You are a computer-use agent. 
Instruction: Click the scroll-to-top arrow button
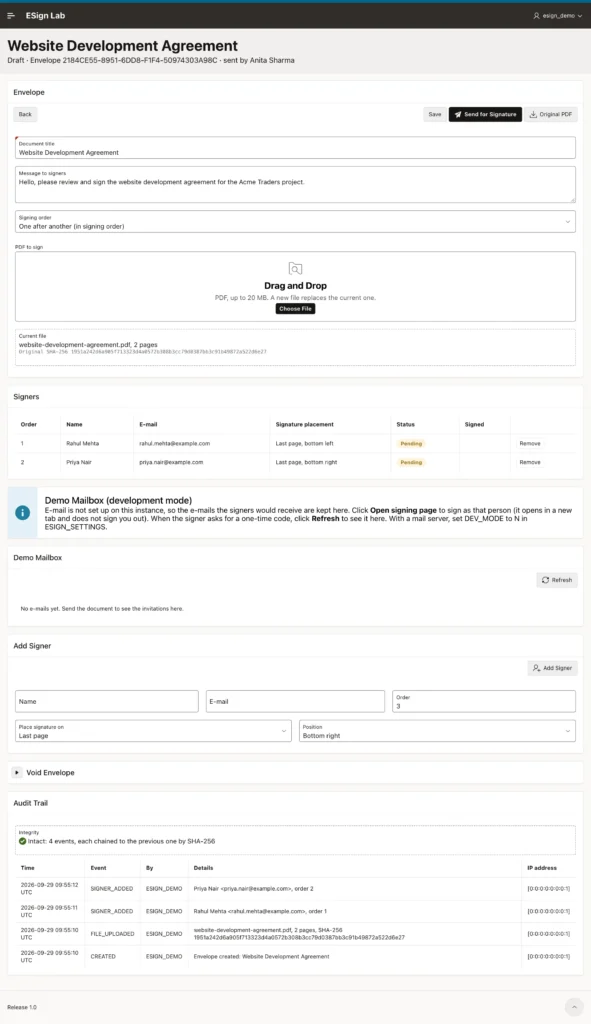click(x=574, y=1007)
